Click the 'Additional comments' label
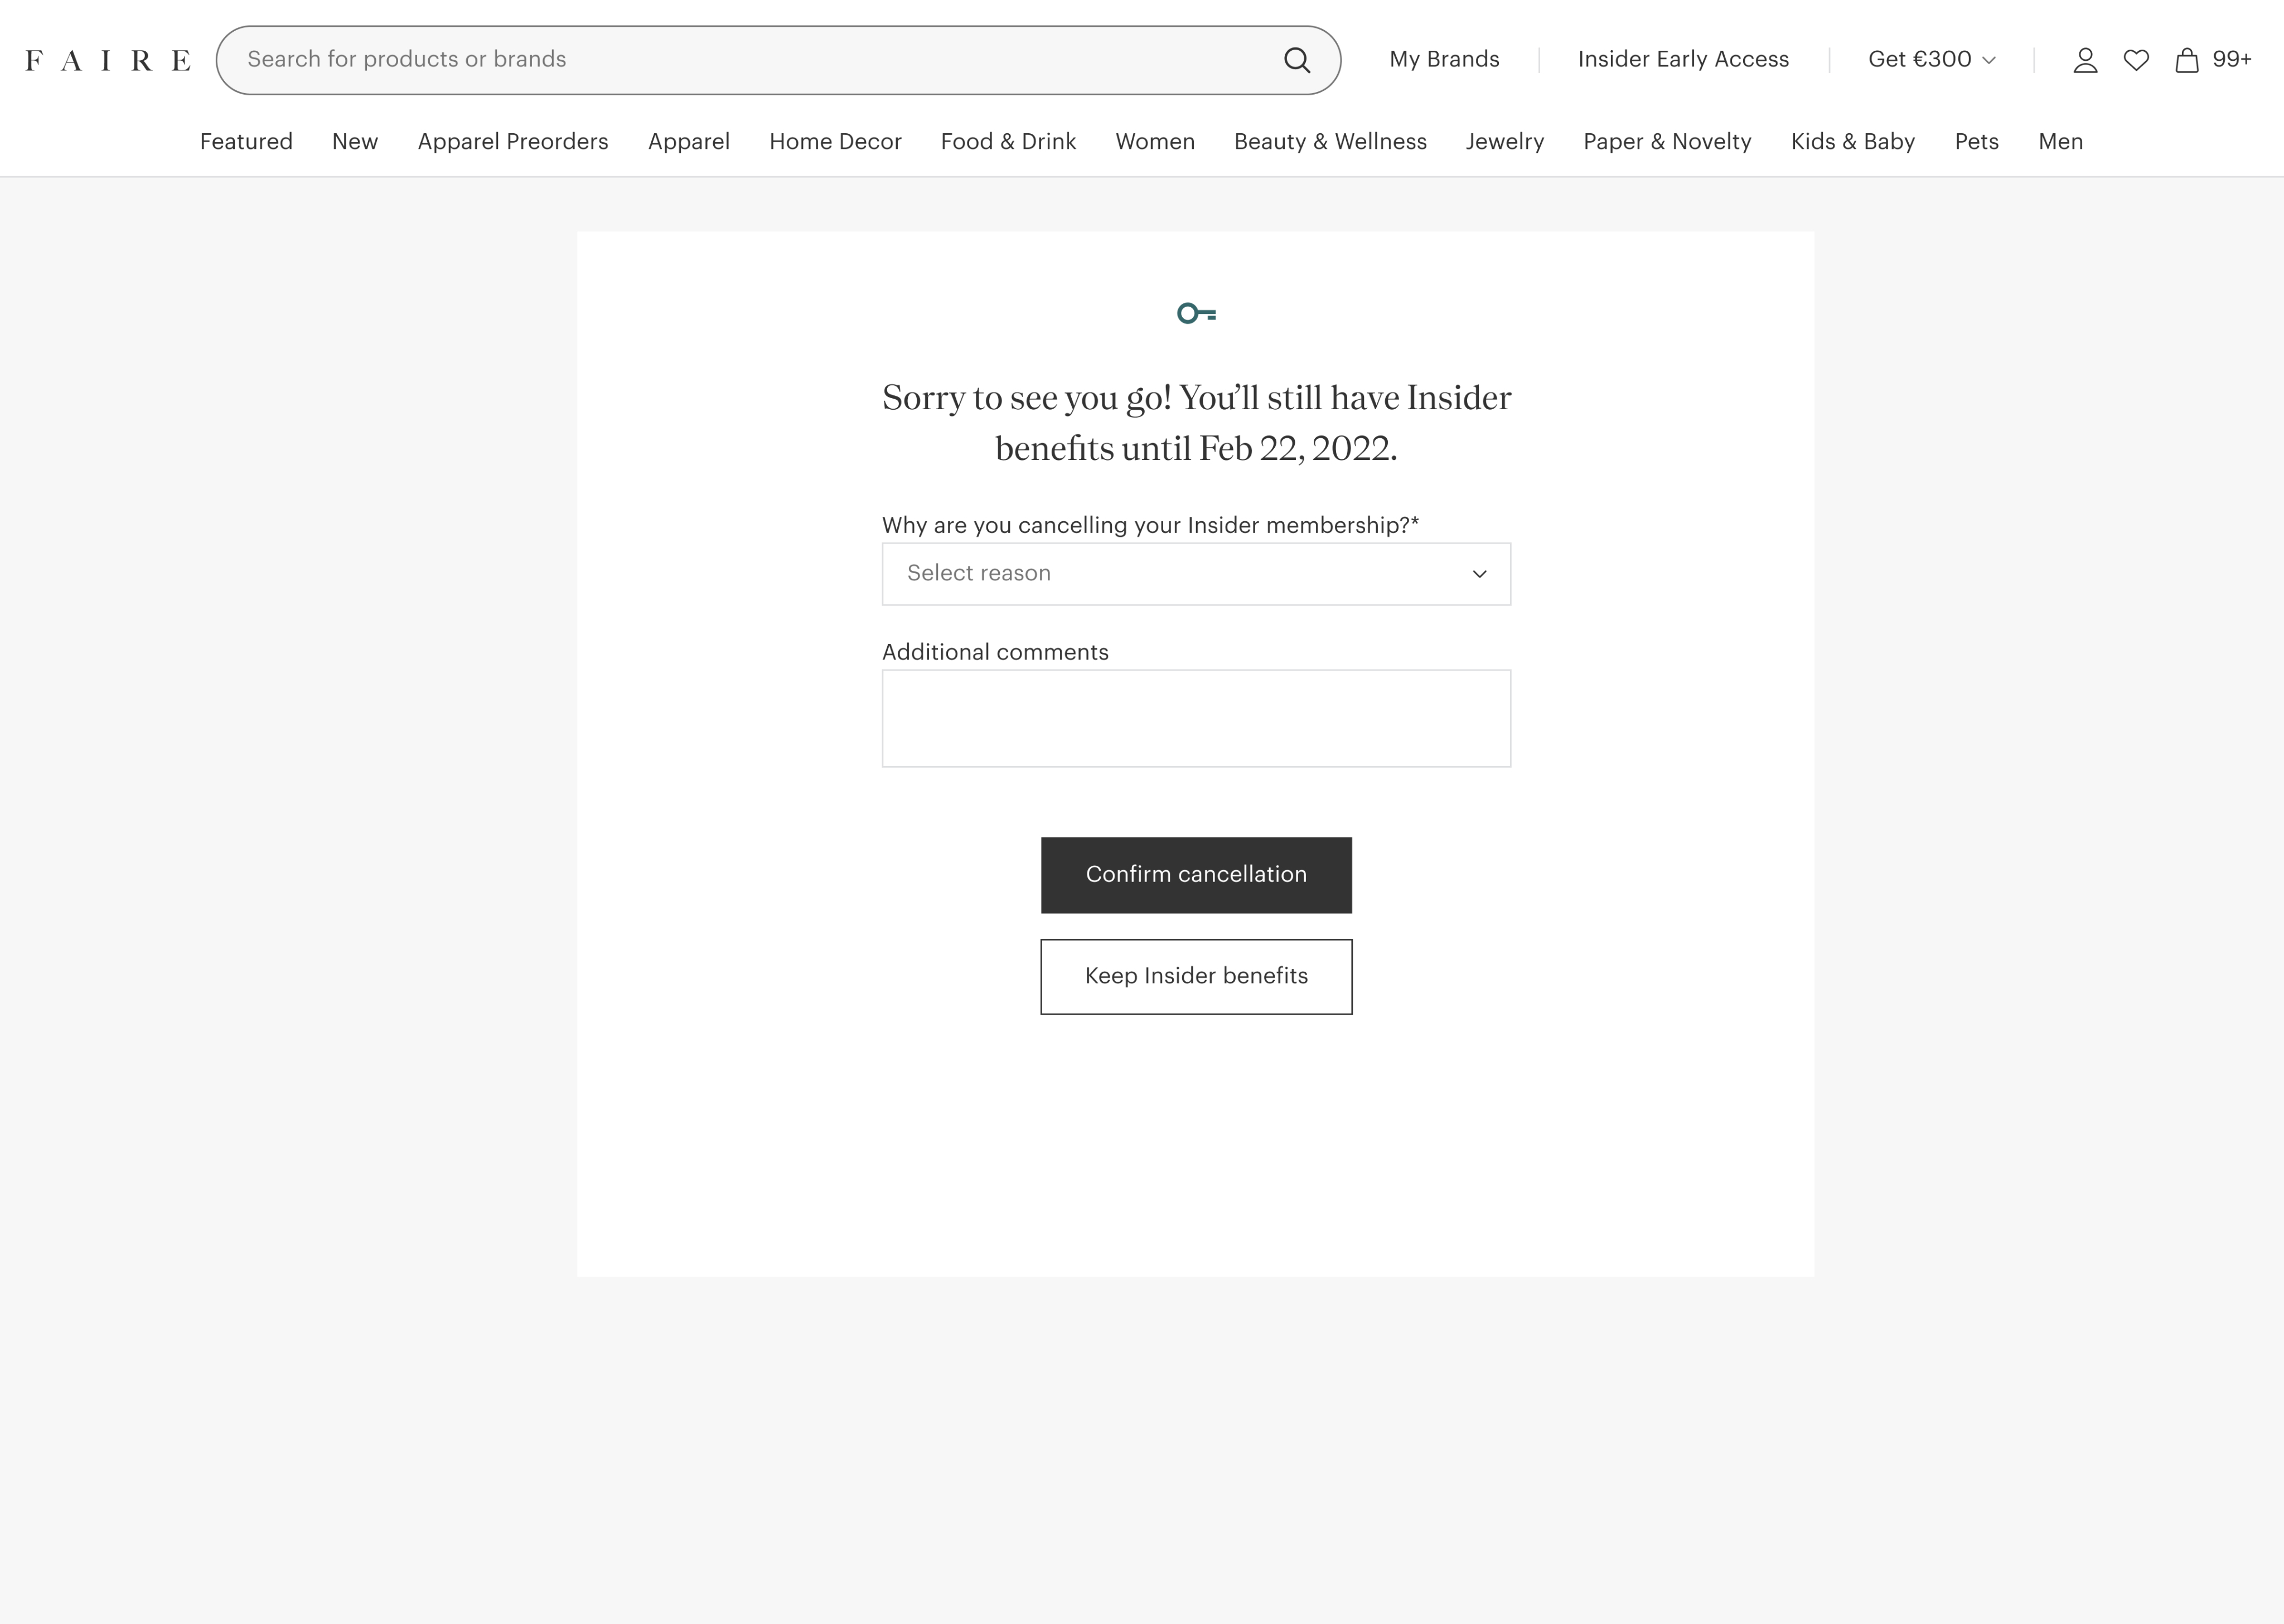The image size is (2284, 1624). pos(995,652)
